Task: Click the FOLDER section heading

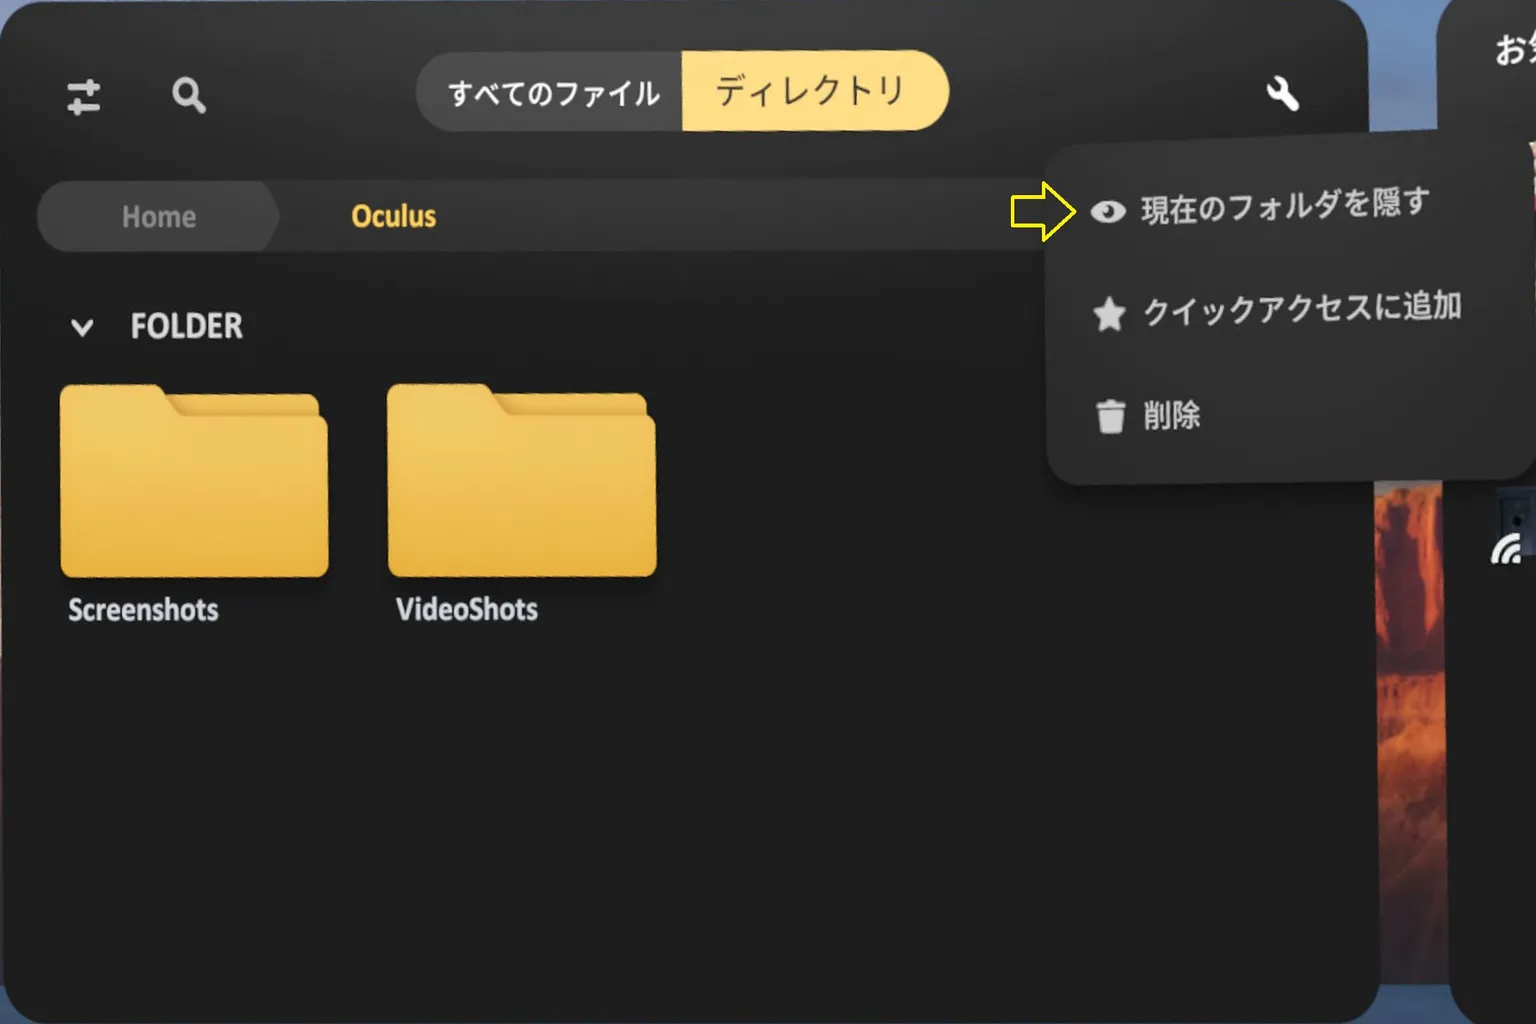Action: (x=187, y=326)
